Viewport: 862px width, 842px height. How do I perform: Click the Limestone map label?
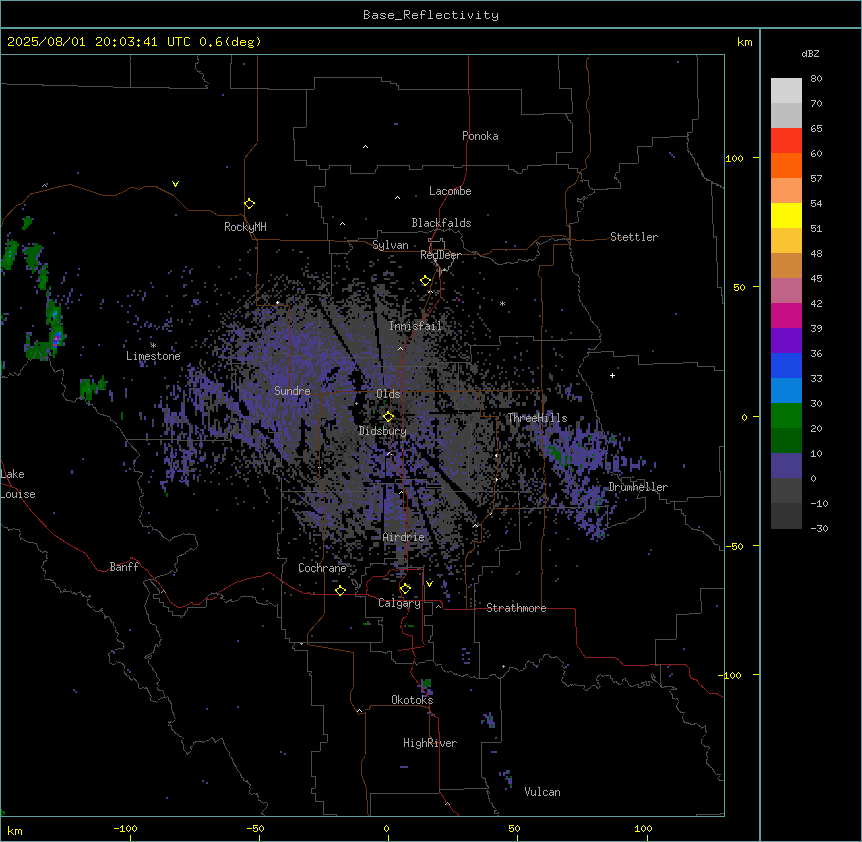(153, 356)
